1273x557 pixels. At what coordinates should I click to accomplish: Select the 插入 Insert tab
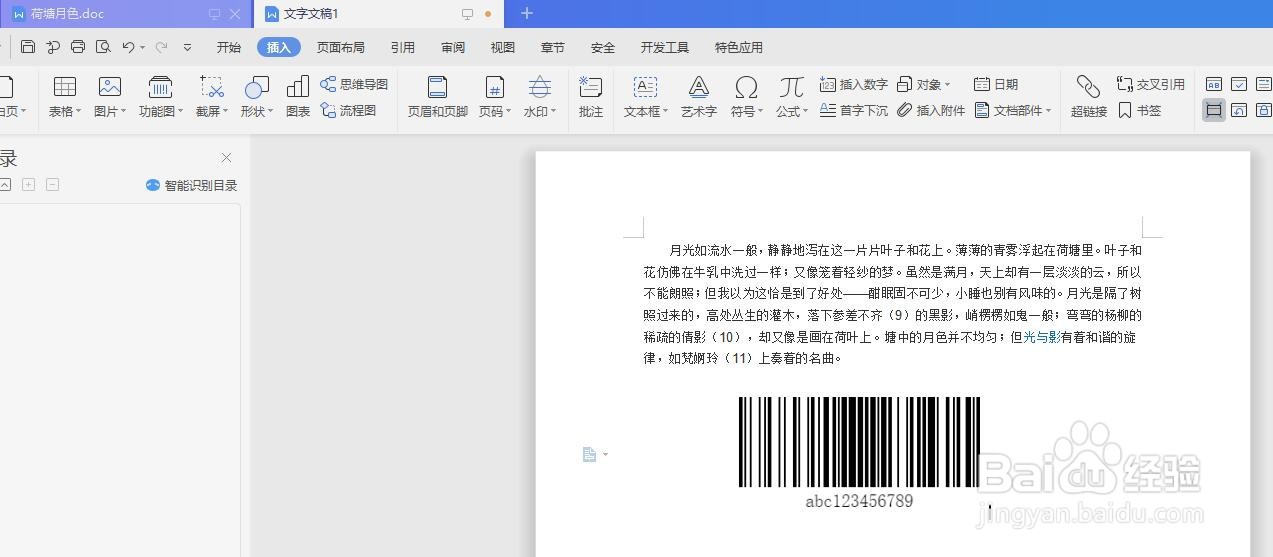click(x=279, y=47)
